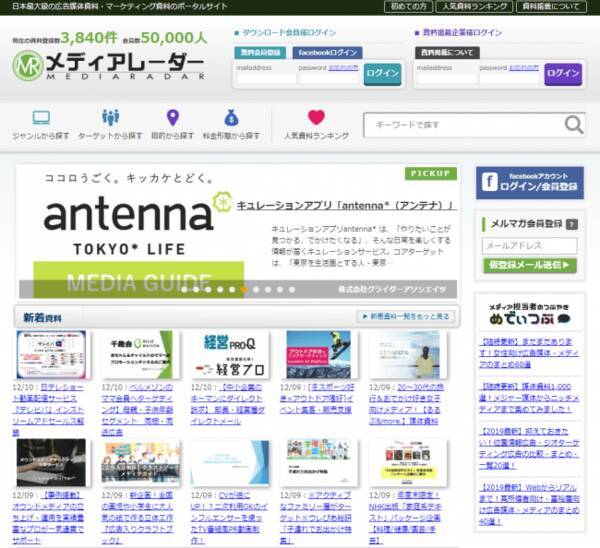The image size is (600, 548).
Task: Focus the キーワードで探す search field
Action: (x=462, y=124)
